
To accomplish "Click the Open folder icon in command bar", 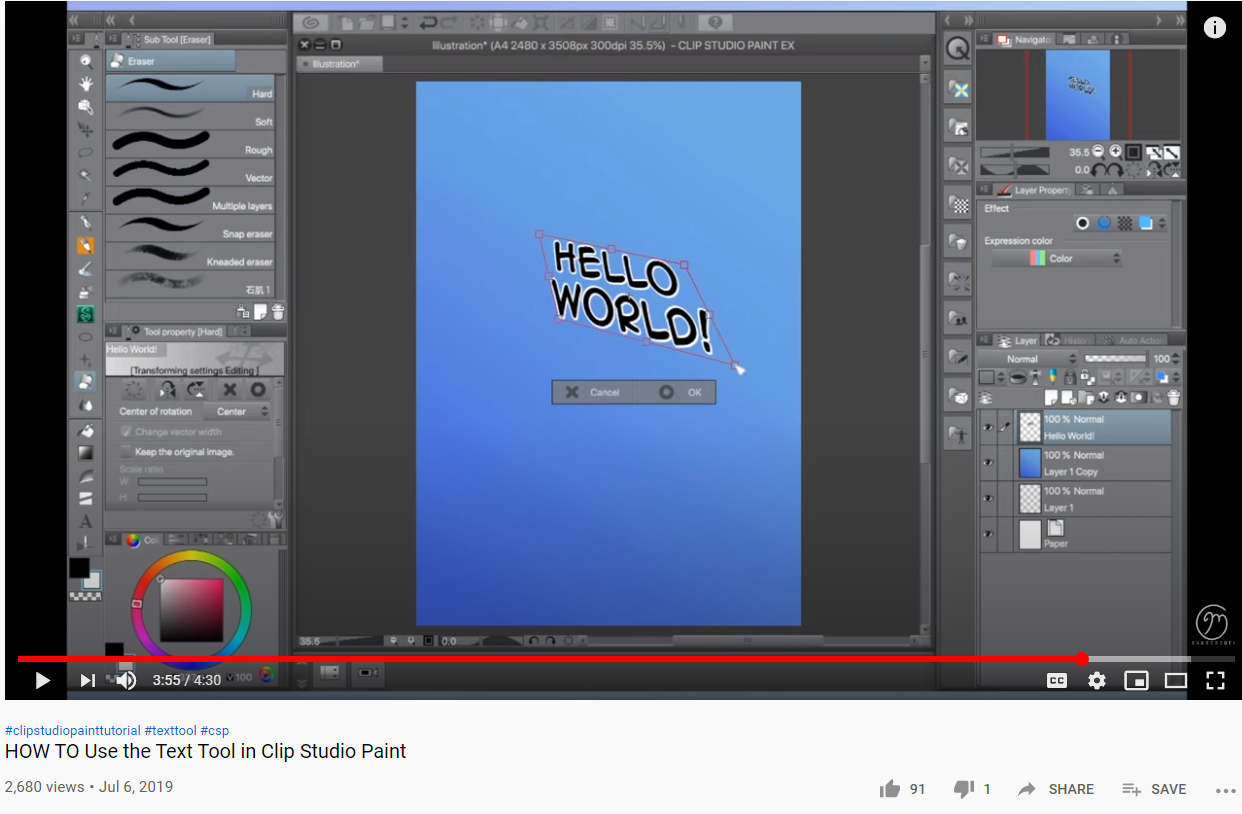I will pos(365,22).
